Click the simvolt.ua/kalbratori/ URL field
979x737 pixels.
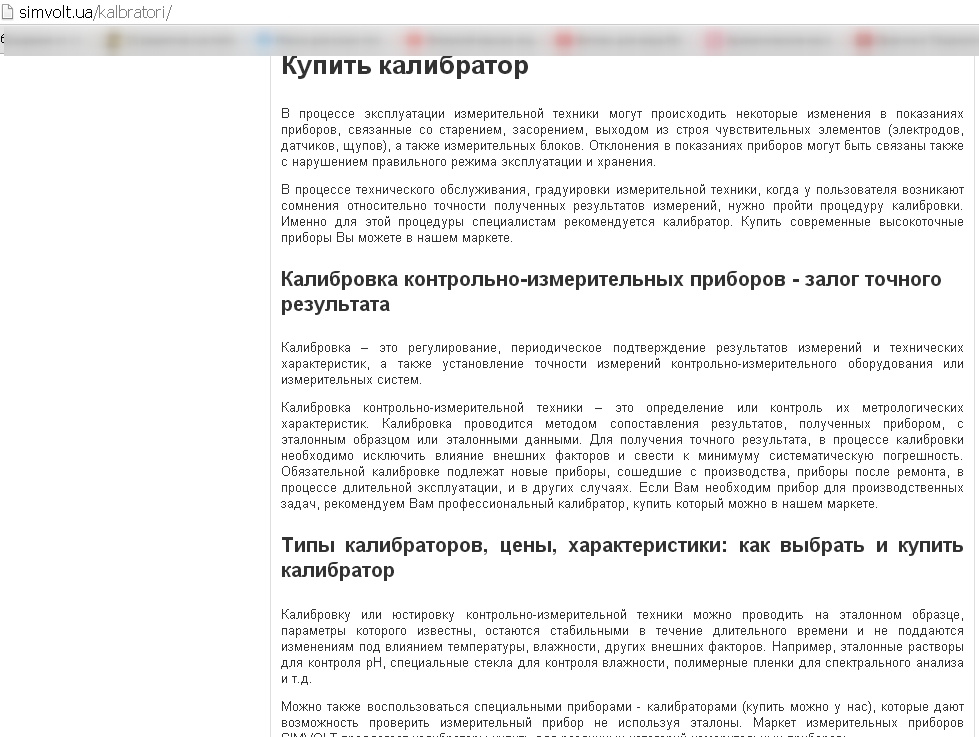95,12
